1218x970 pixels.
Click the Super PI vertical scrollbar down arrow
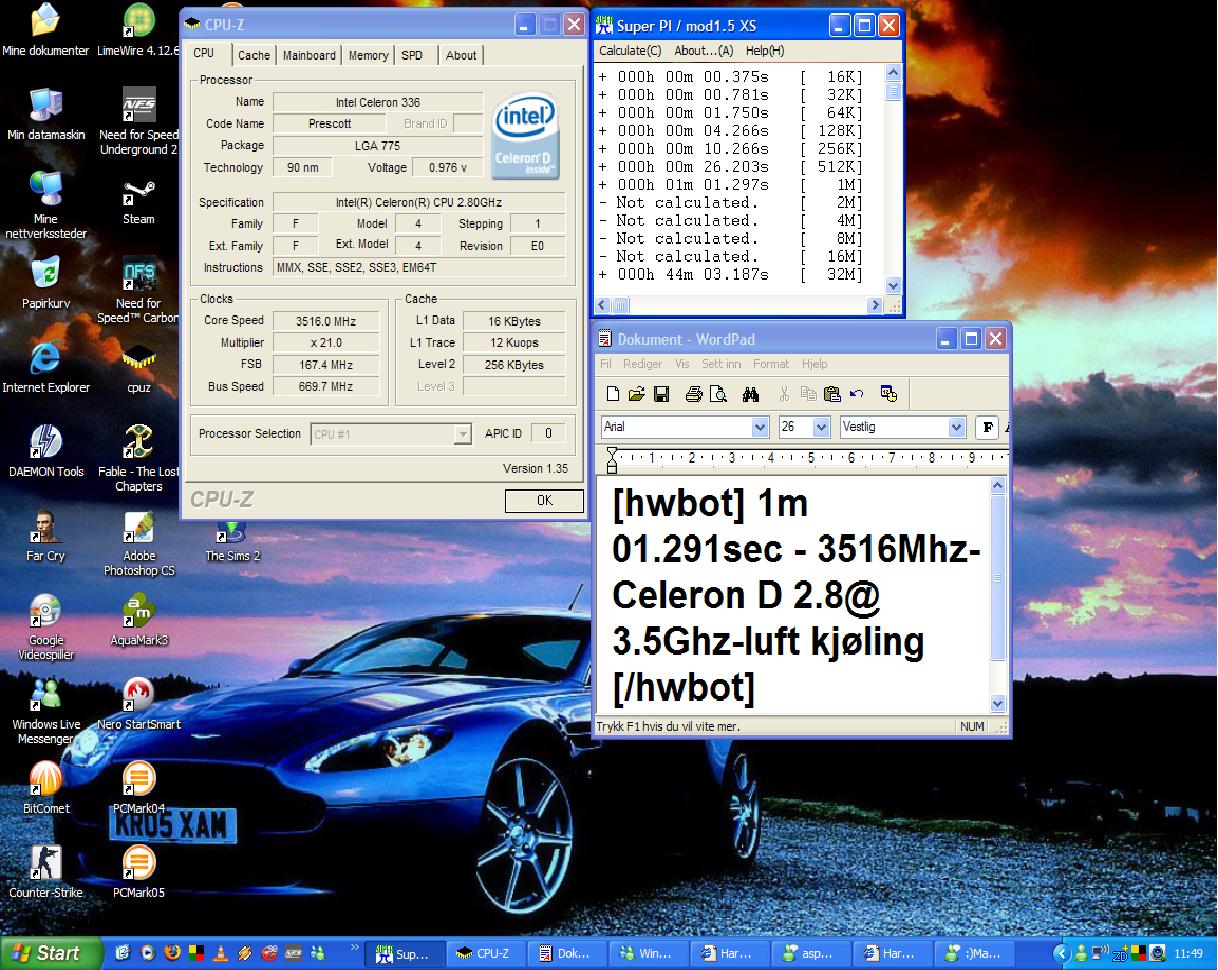point(893,285)
